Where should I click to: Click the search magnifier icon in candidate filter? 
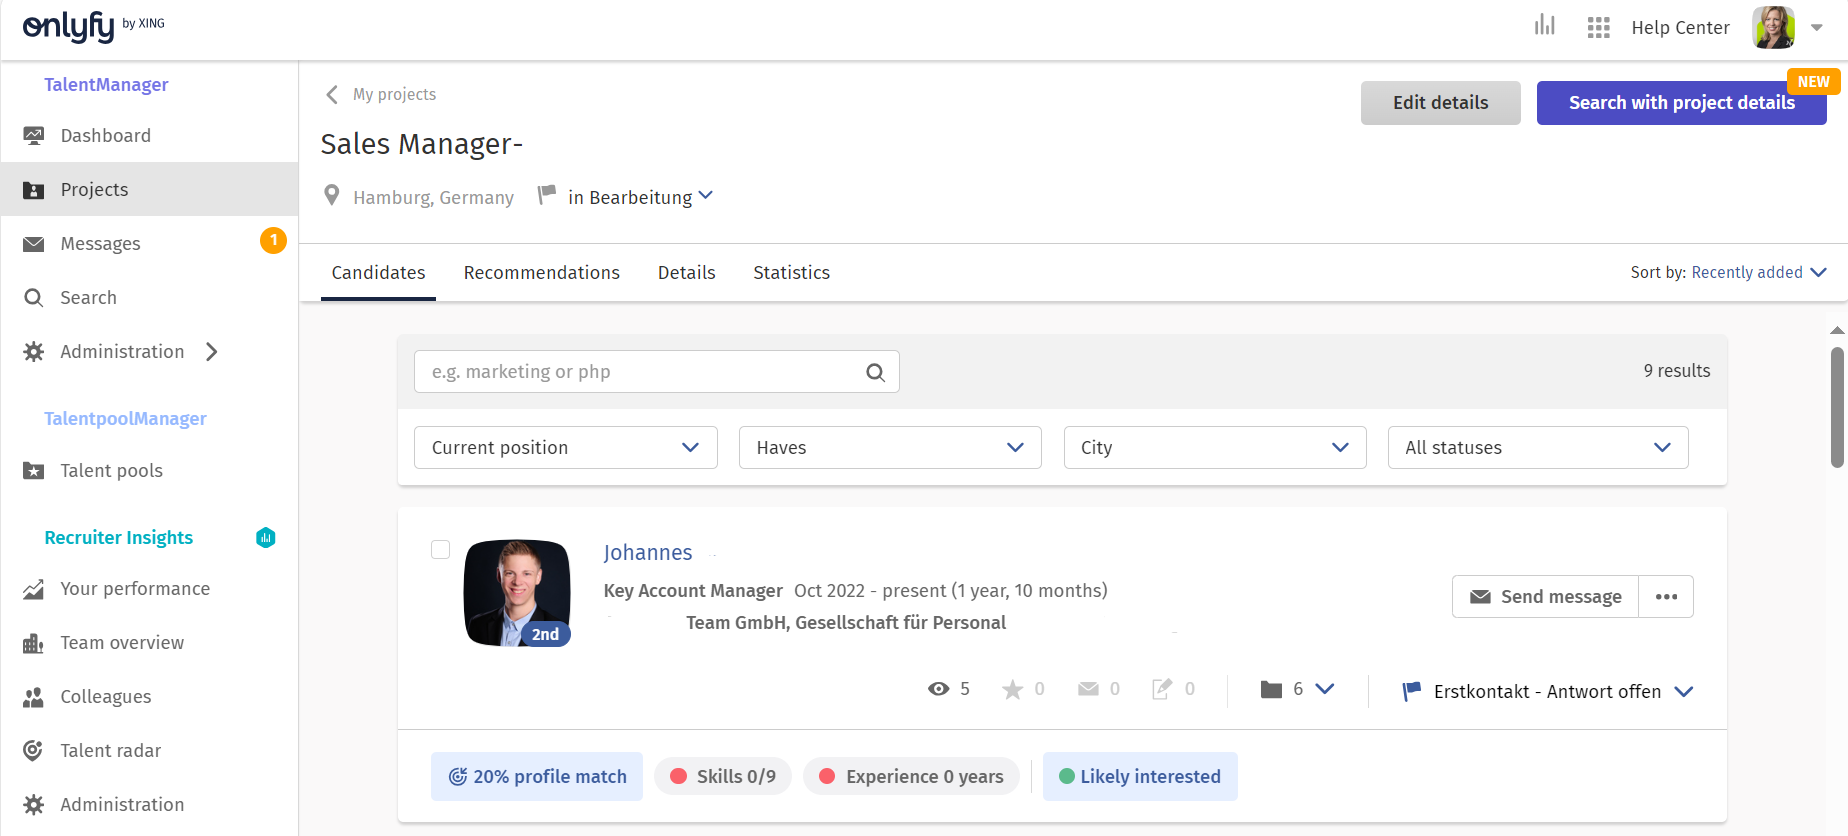point(875,372)
